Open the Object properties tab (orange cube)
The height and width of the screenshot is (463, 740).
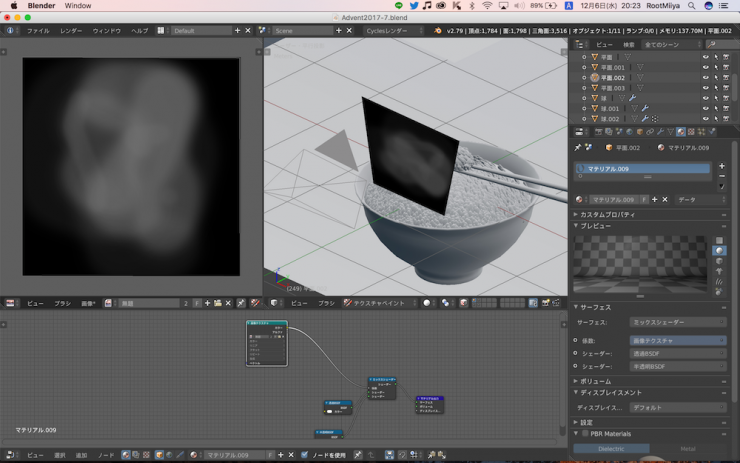640,132
